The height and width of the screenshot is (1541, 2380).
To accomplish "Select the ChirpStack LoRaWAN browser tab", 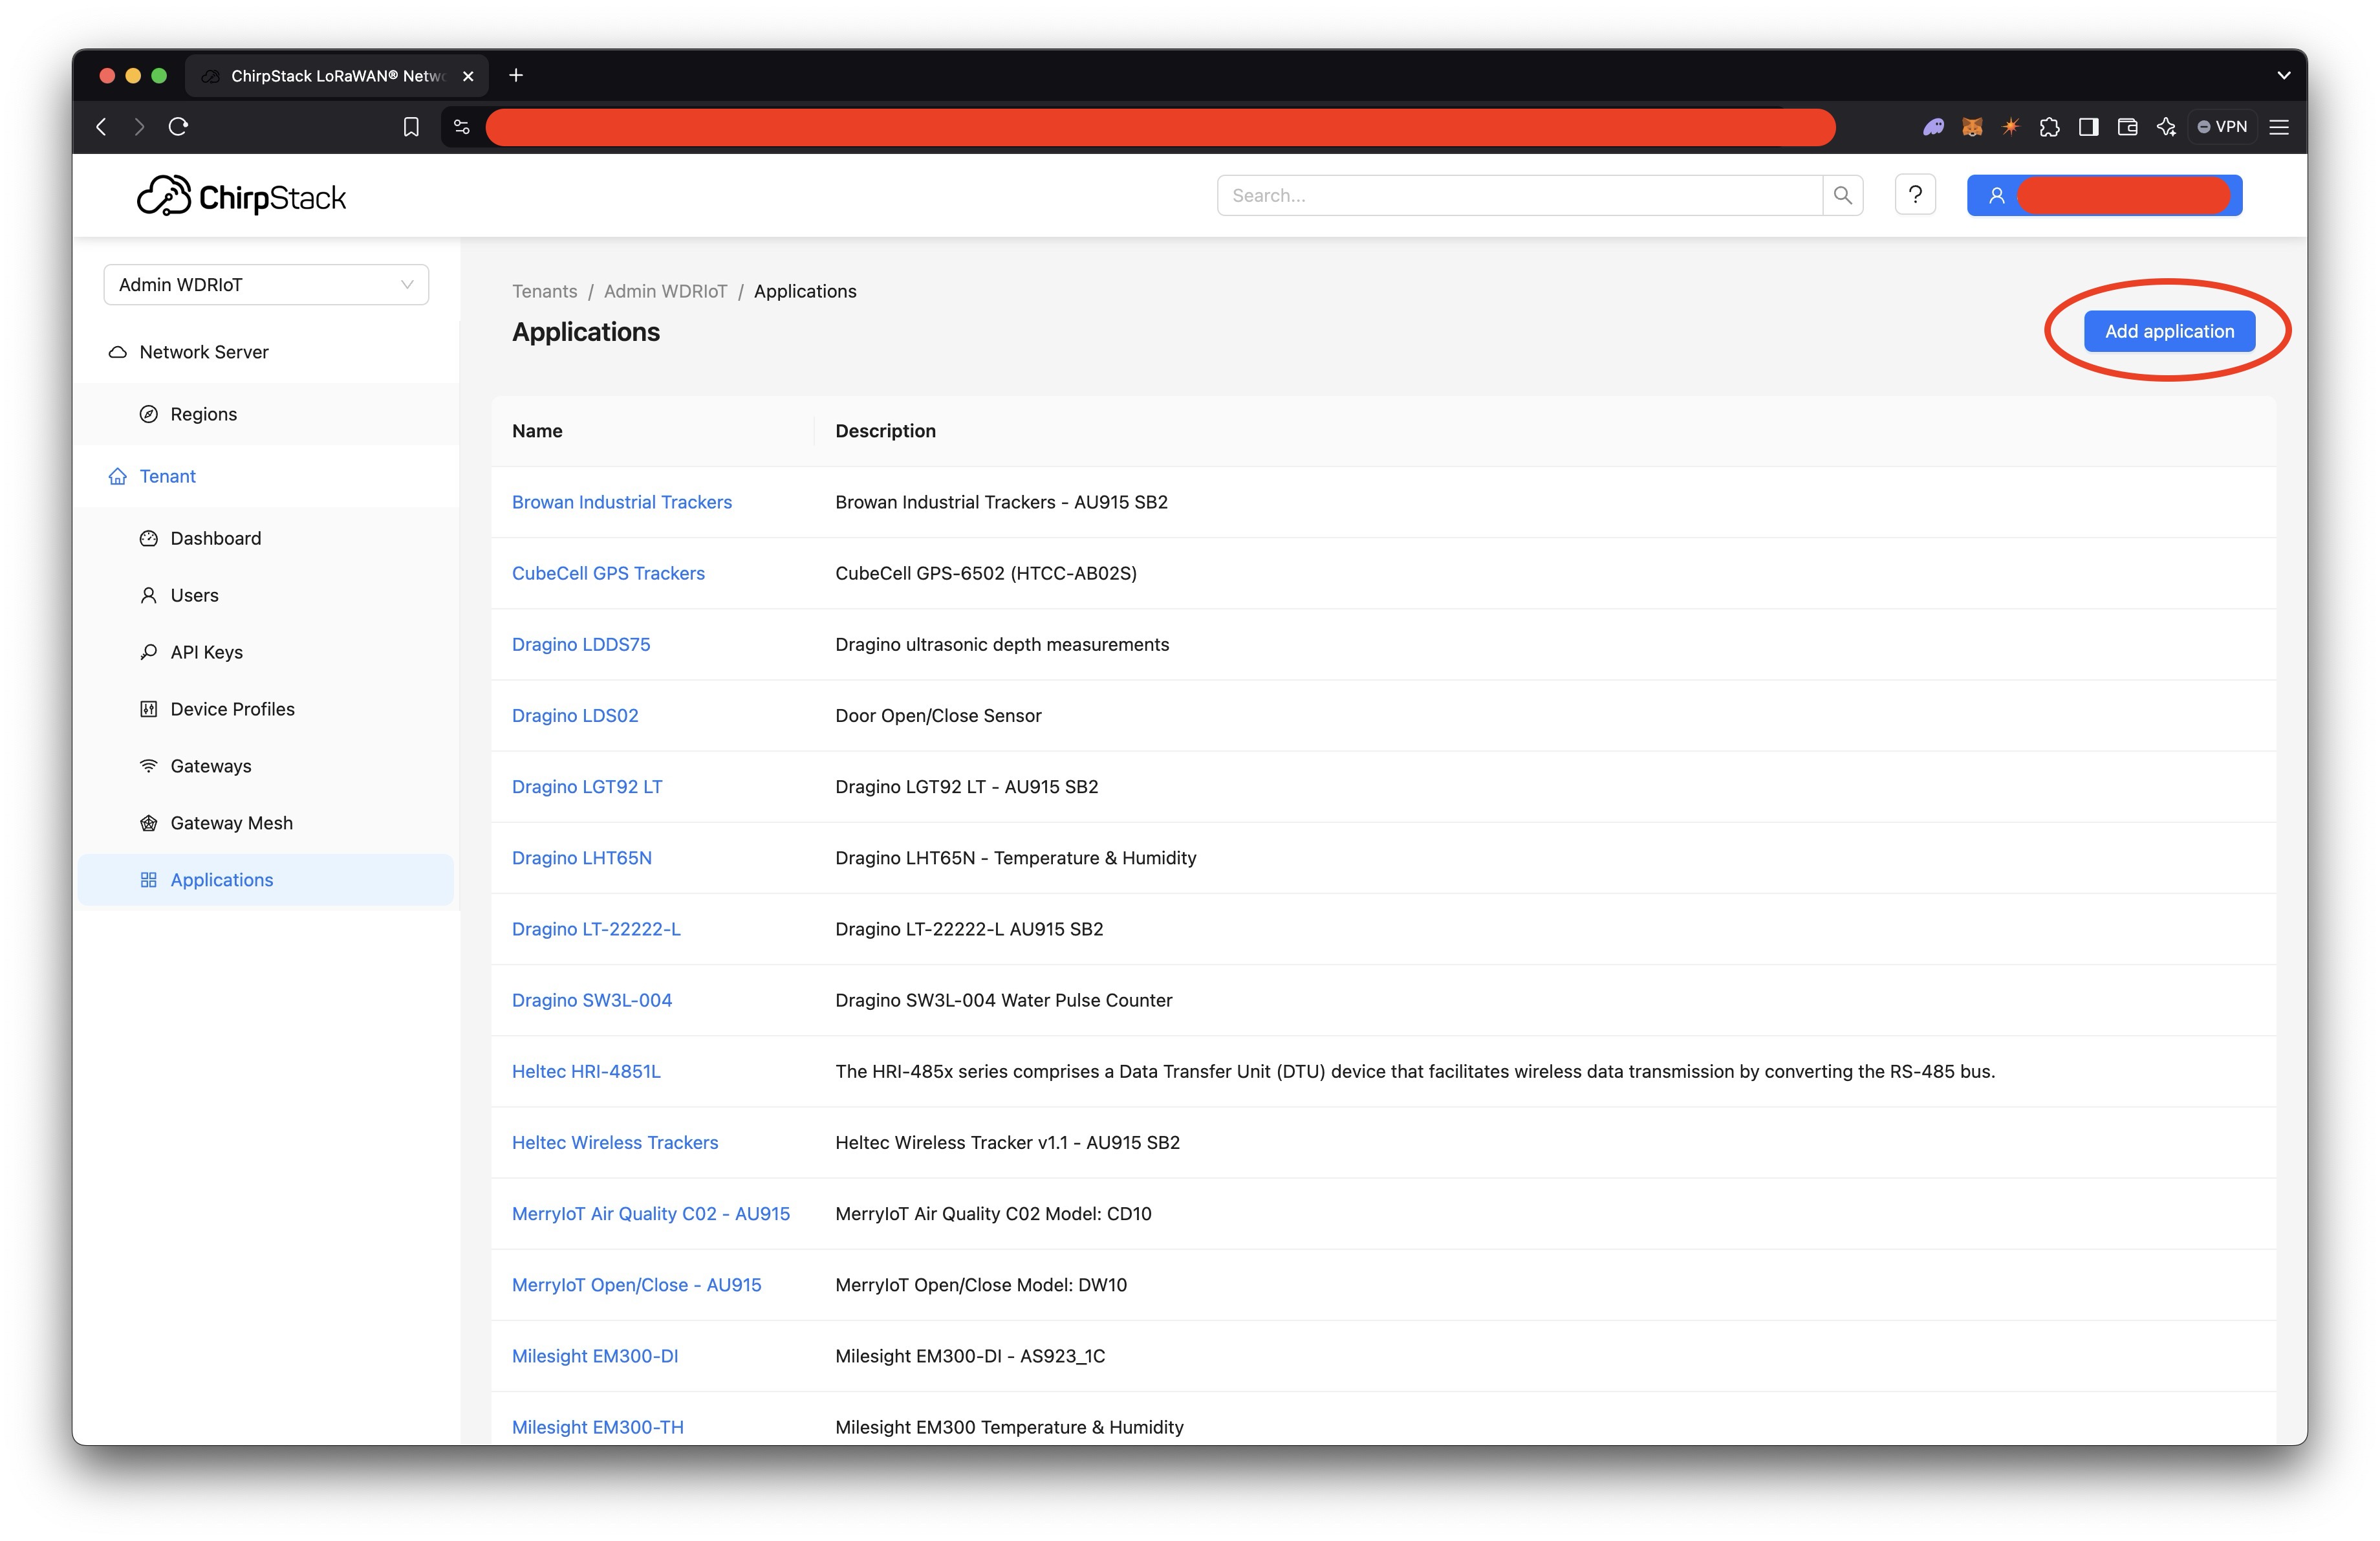I will coord(336,76).
